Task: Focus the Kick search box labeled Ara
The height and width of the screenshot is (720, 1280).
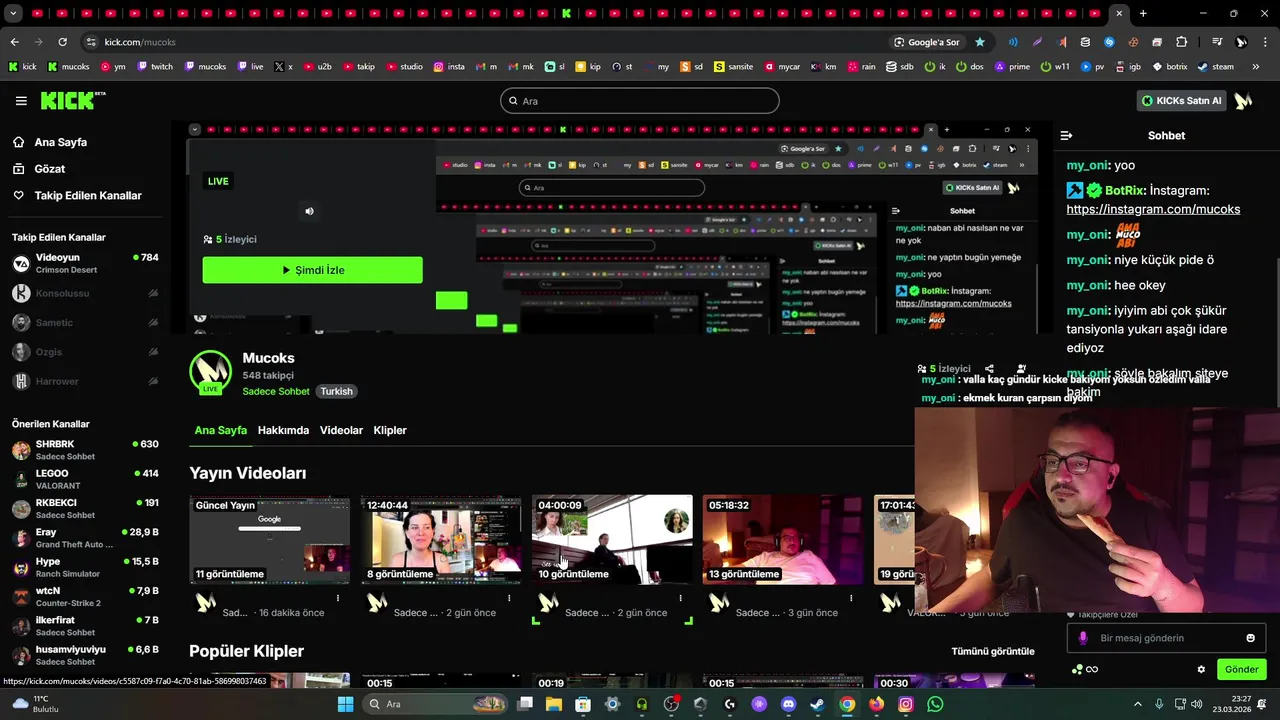Action: pyautogui.click(x=639, y=101)
